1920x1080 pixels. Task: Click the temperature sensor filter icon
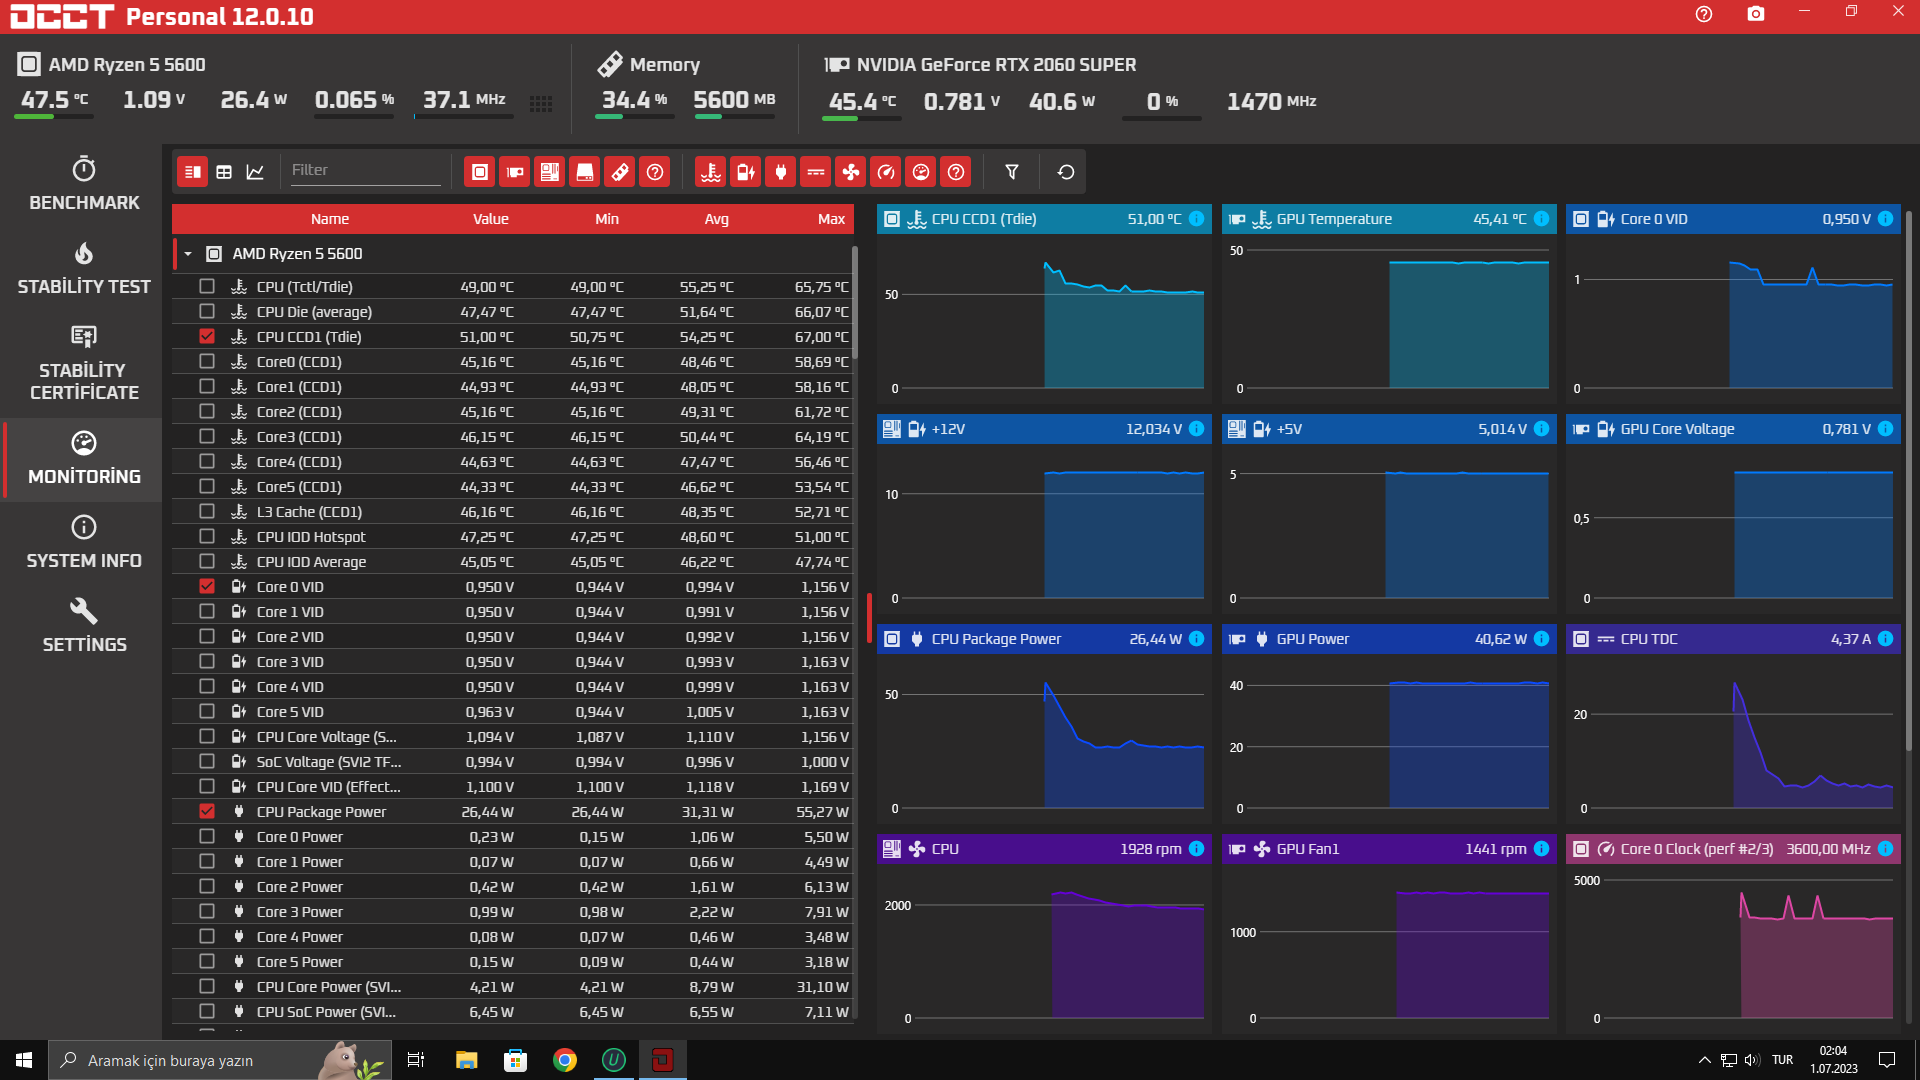[x=711, y=172]
